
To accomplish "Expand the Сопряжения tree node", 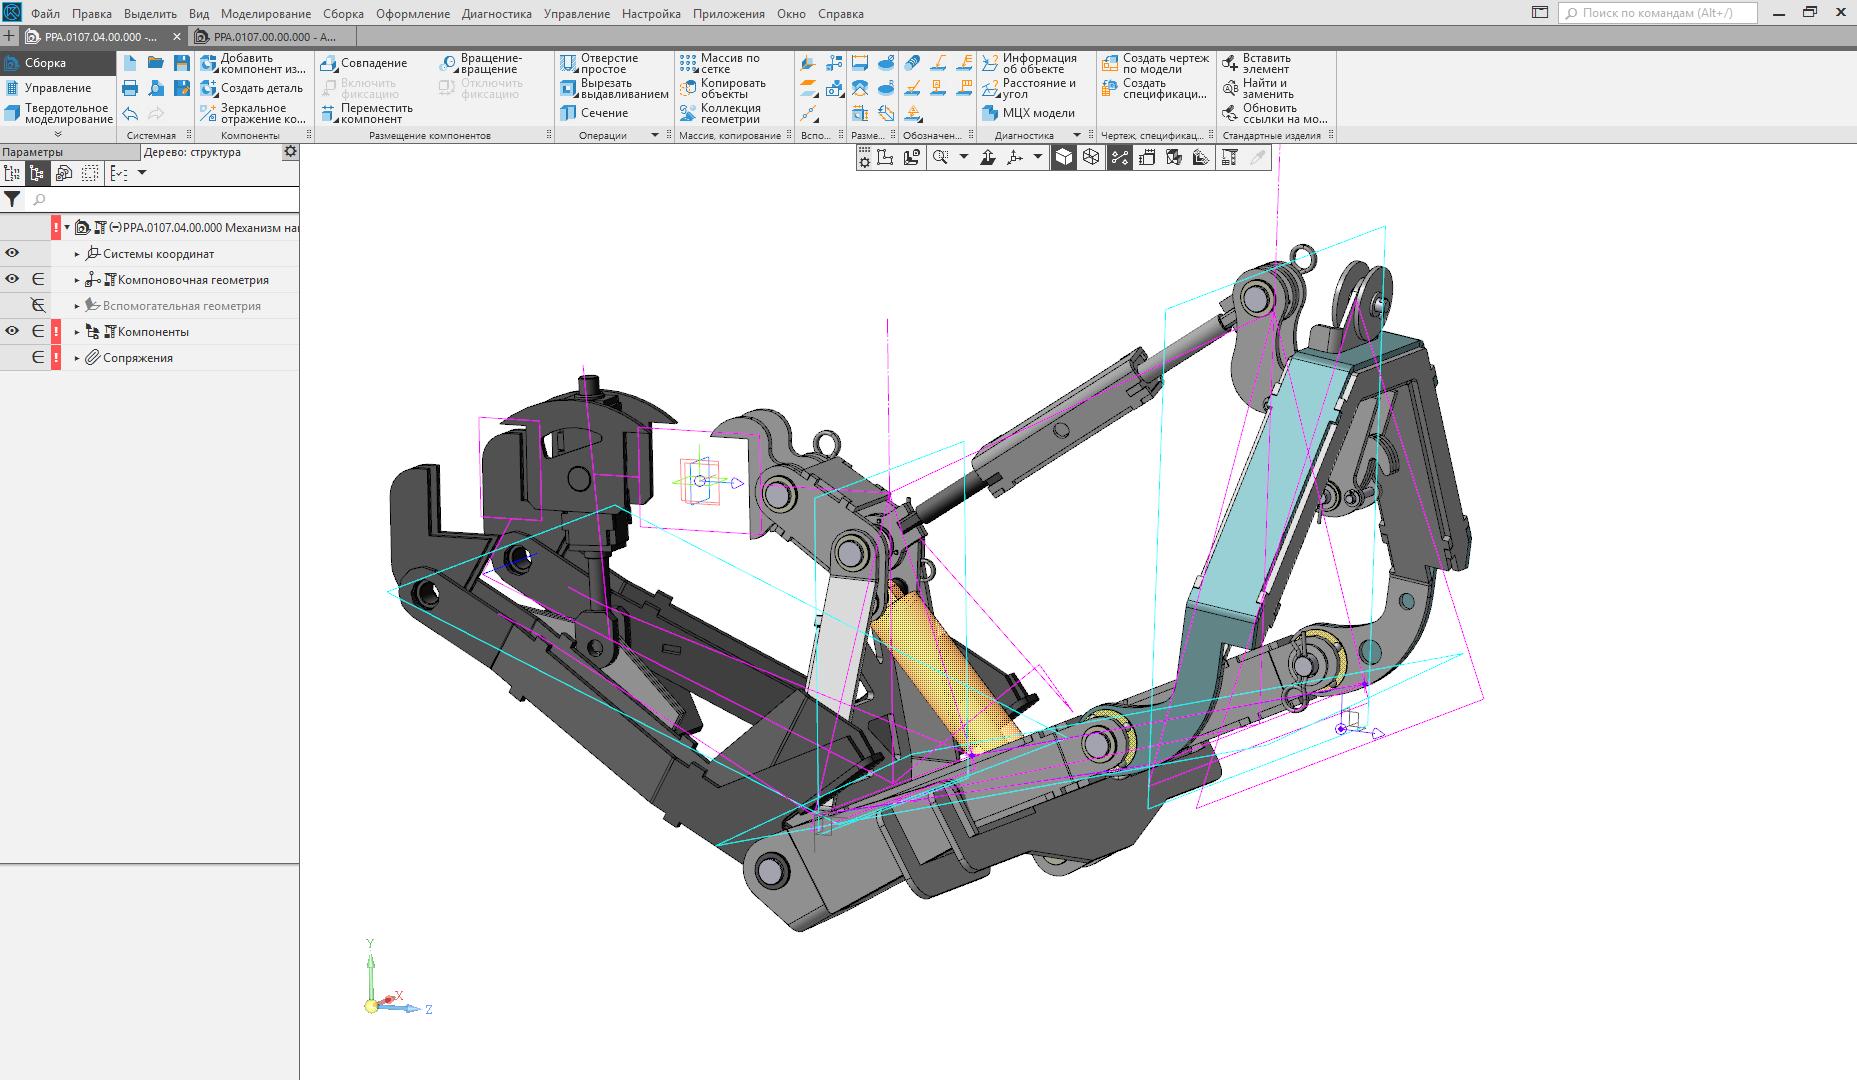I will [x=77, y=358].
